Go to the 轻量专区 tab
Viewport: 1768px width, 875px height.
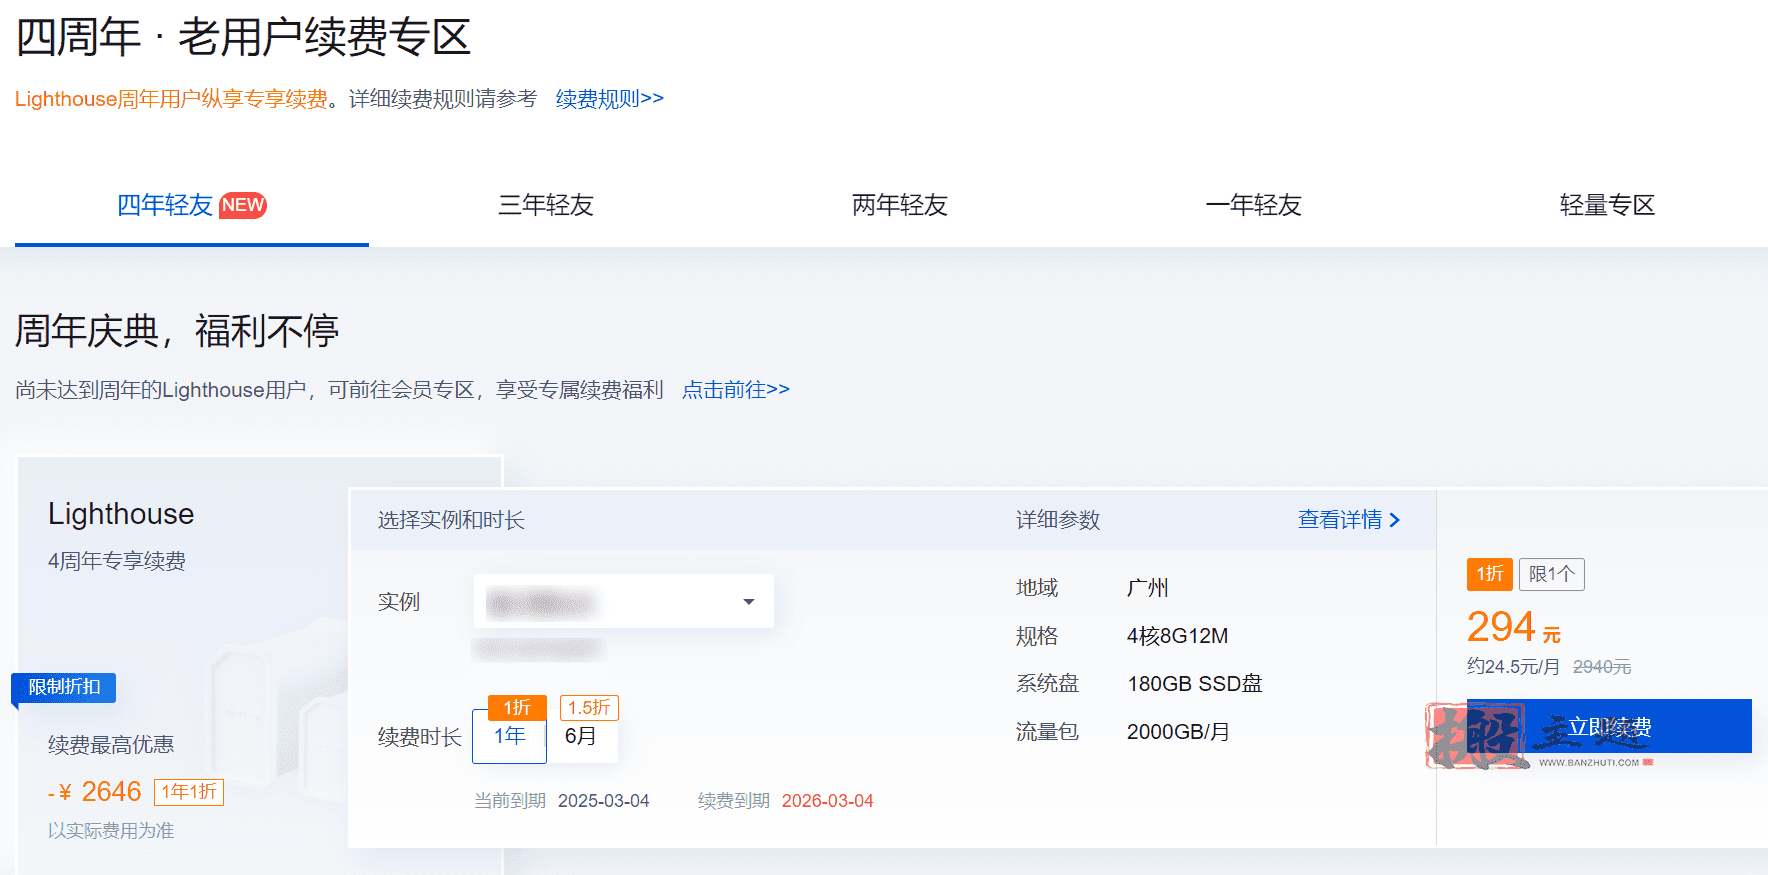click(1607, 205)
